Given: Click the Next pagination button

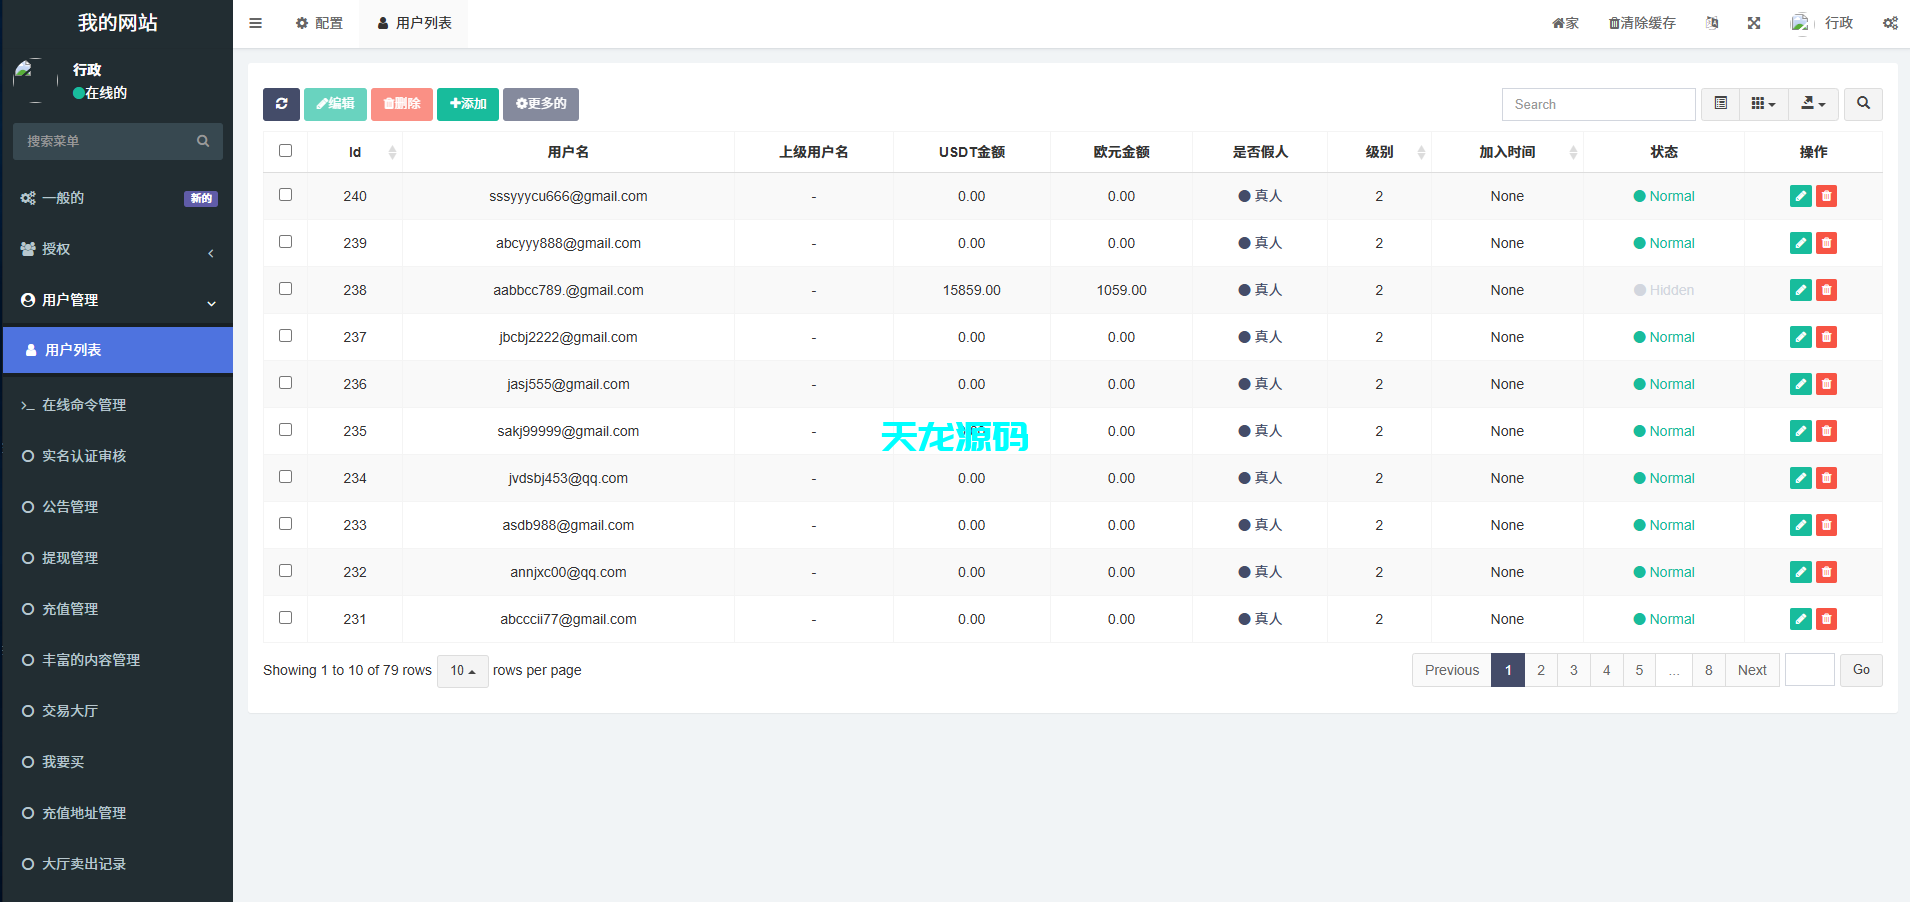Looking at the screenshot, I should click(1752, 670).
